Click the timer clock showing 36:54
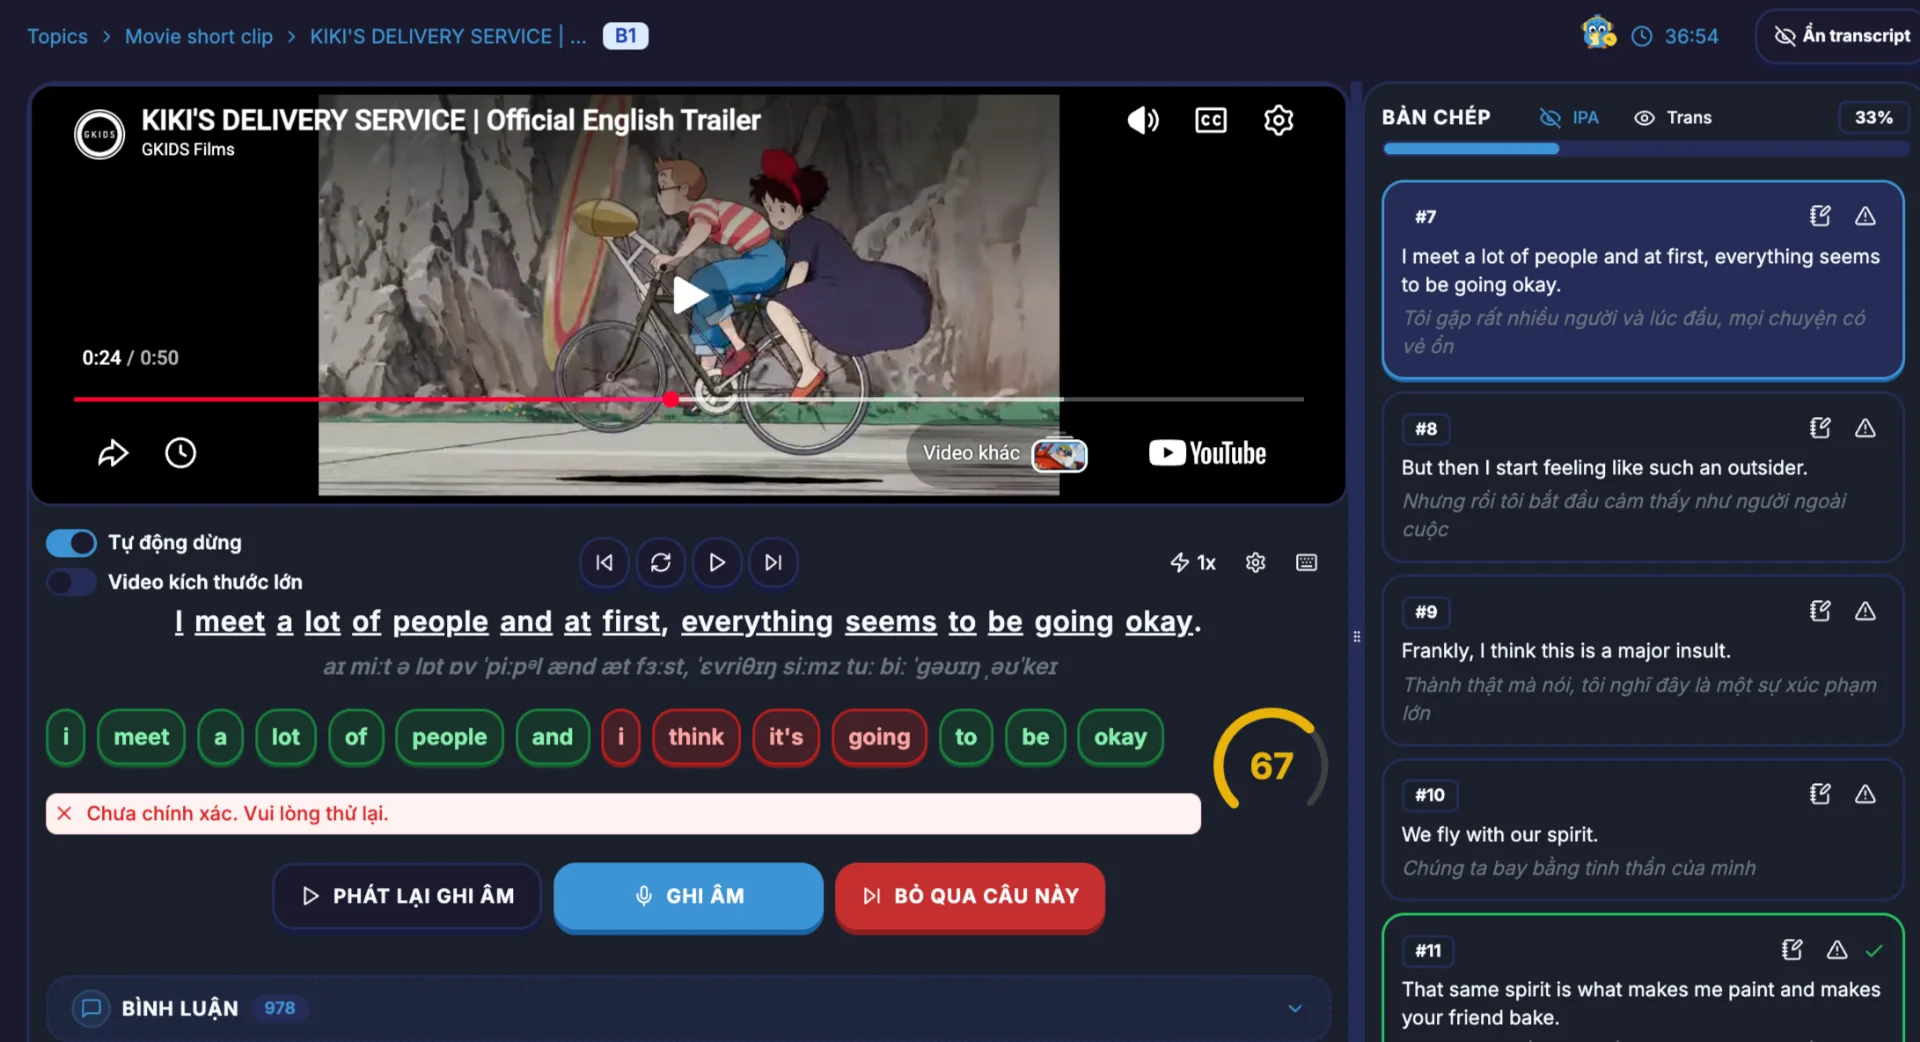1920x1042 pixels. (x=1674, y=37)
